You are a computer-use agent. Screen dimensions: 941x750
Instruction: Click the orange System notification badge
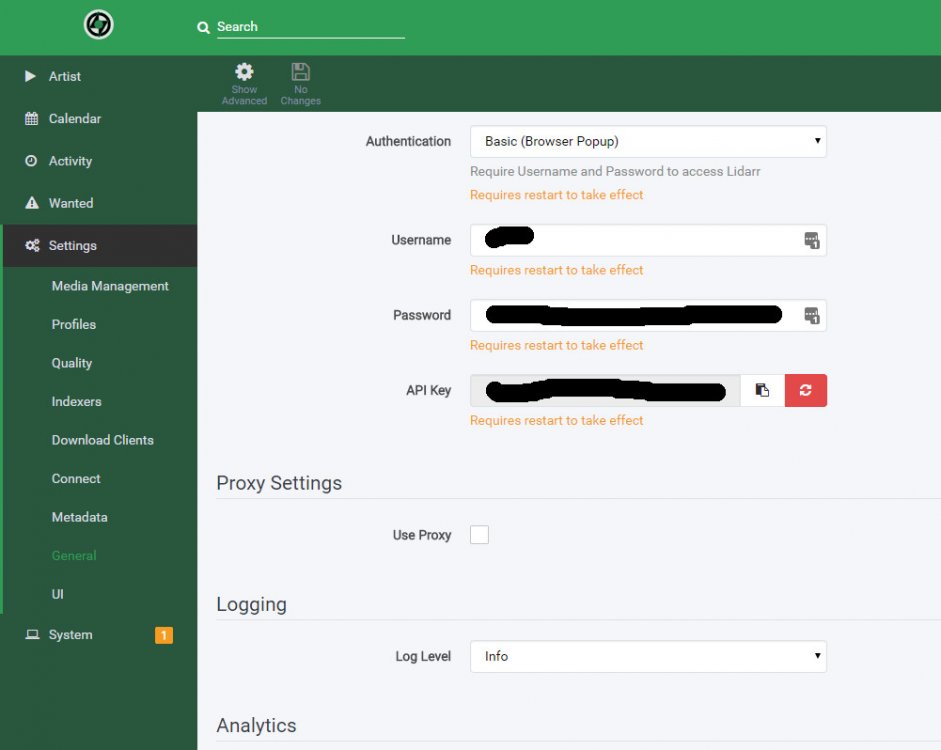click(x=164, y=635)
